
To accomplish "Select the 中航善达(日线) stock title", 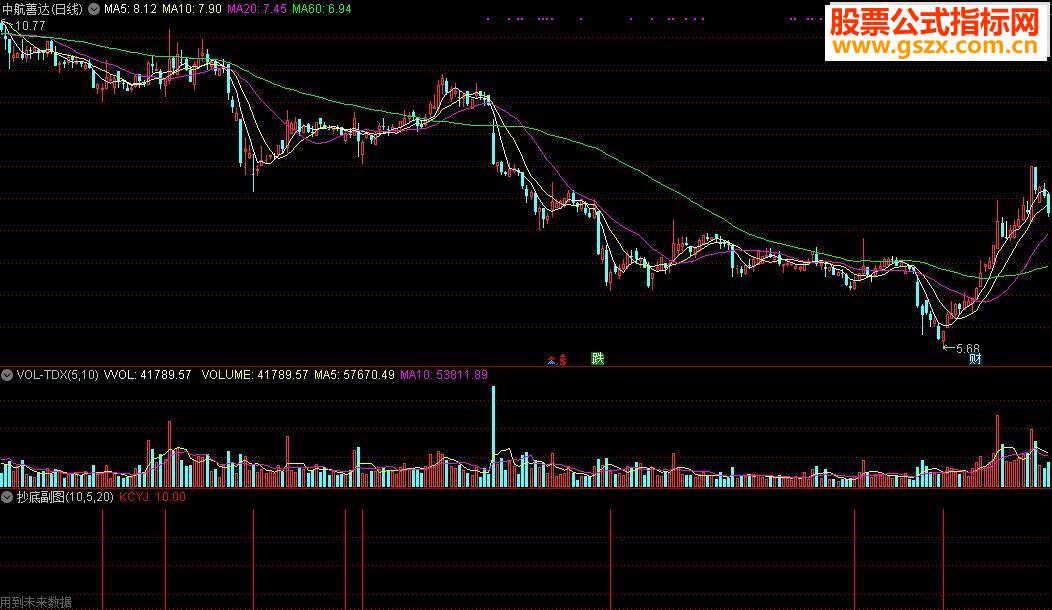I will point(42,9).
